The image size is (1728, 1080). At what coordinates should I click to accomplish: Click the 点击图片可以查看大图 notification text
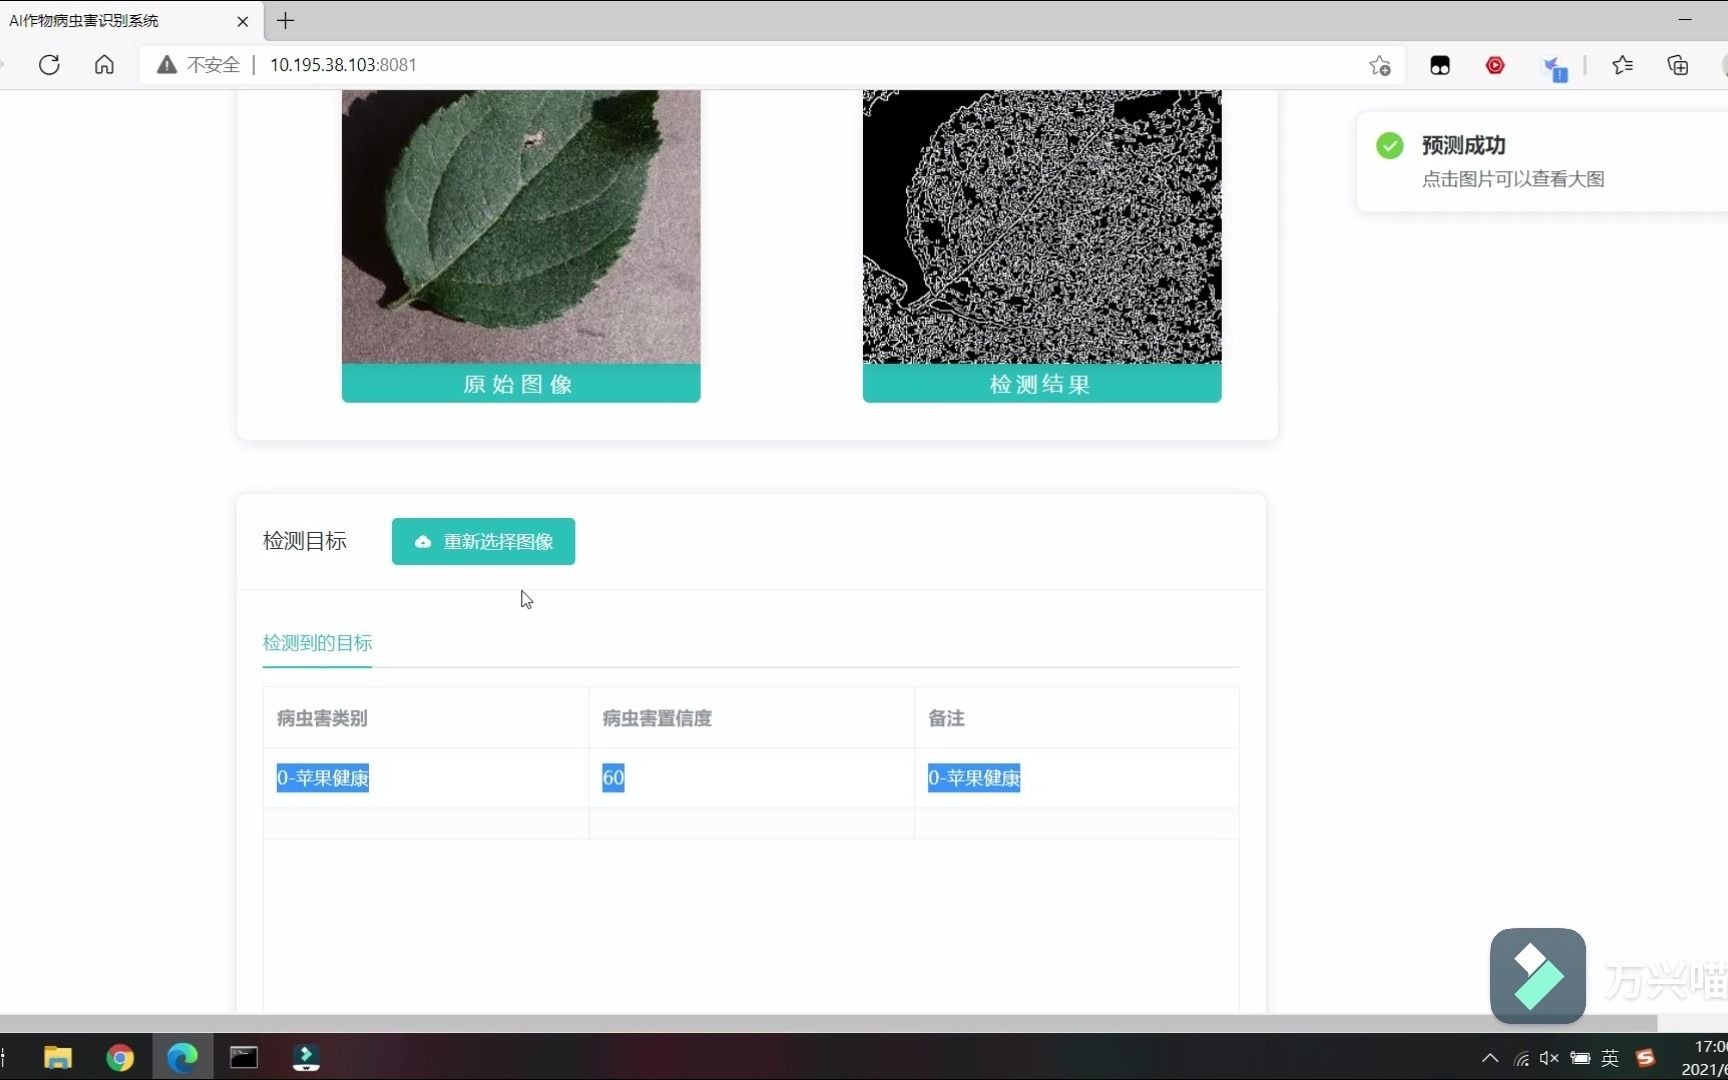point(1513,179)
